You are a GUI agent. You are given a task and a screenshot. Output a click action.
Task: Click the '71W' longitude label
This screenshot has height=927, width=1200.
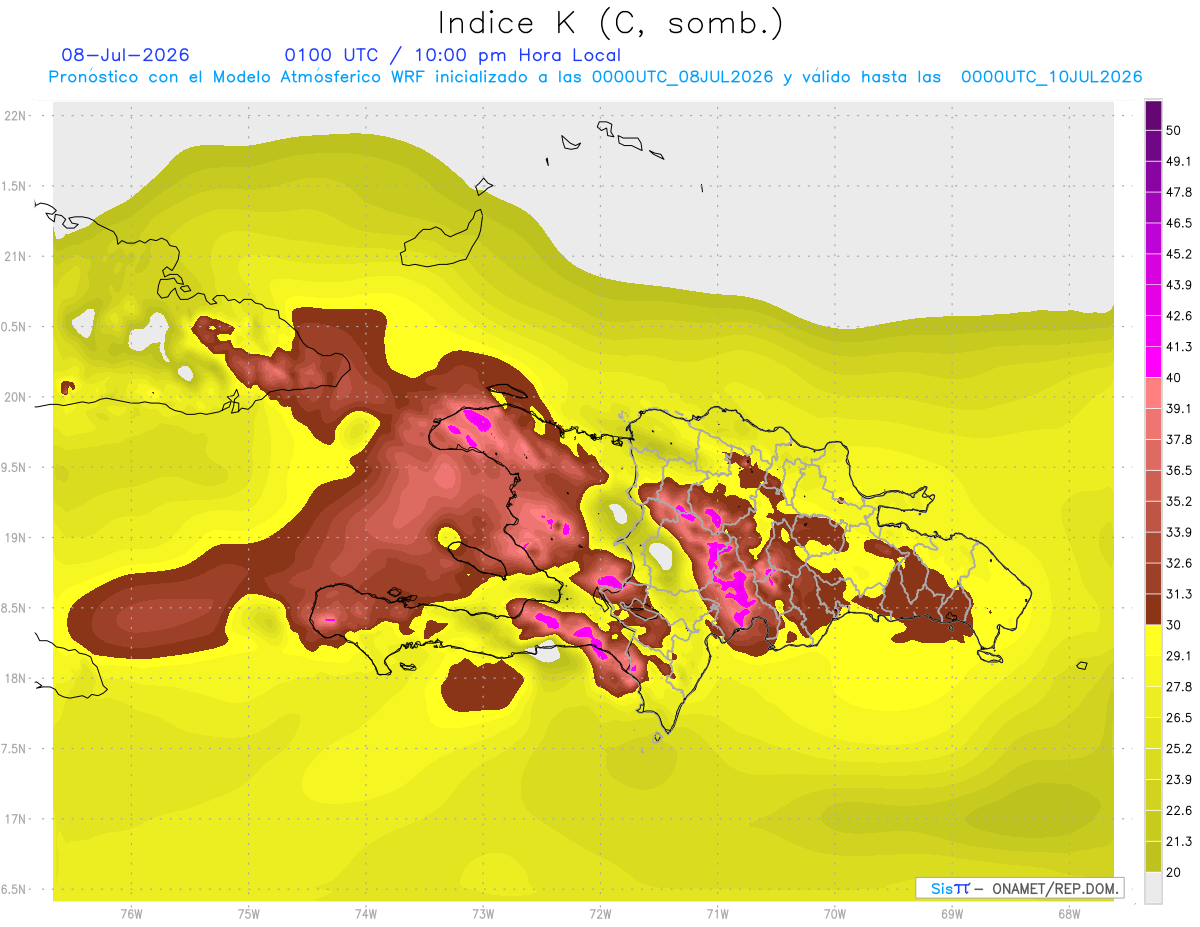717,914
